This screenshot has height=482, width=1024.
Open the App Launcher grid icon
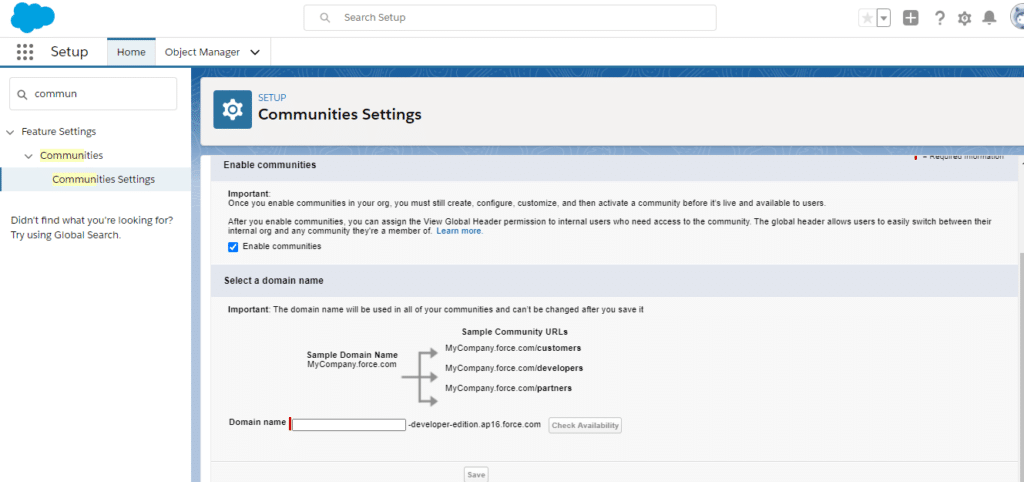pyautogui.click(x=25, y=52)
